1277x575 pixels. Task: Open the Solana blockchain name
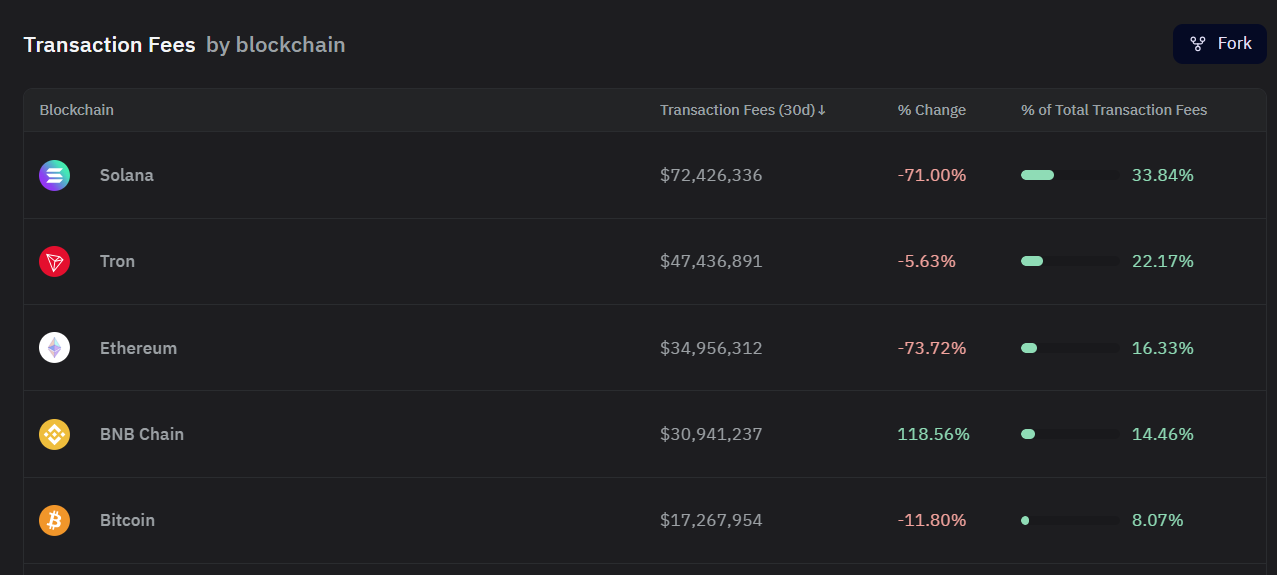pyautogui.click(x=127, y=175)
